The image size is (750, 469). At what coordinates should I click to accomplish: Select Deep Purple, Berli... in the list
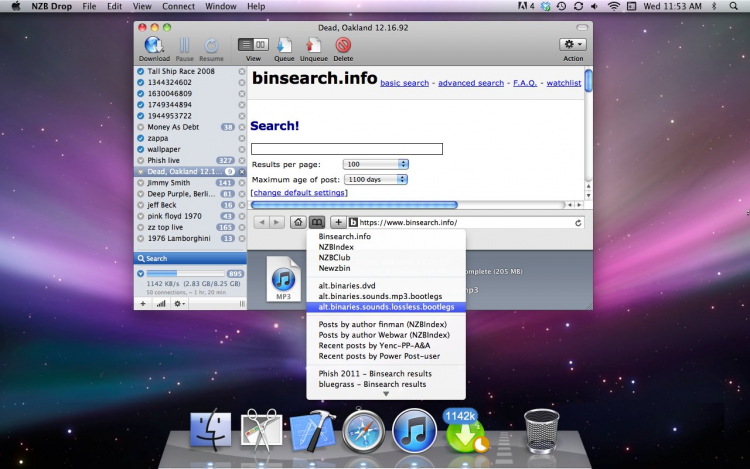click(190, 194)
